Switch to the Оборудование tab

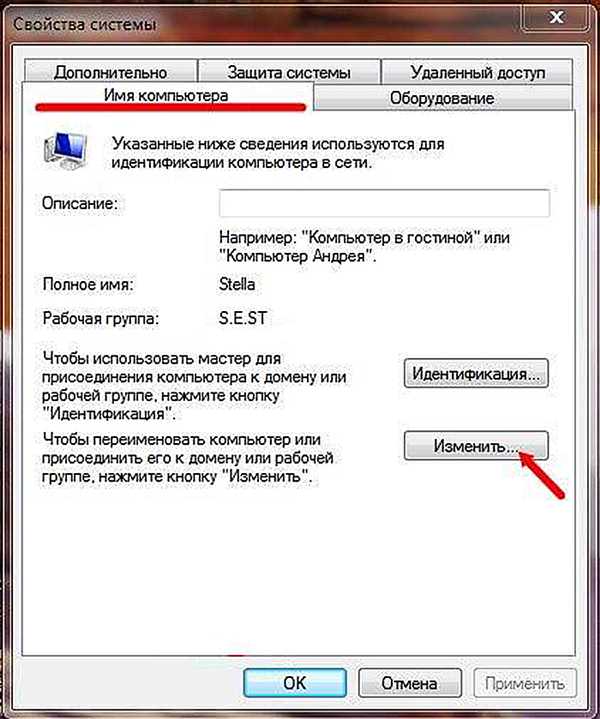point(442,98)
